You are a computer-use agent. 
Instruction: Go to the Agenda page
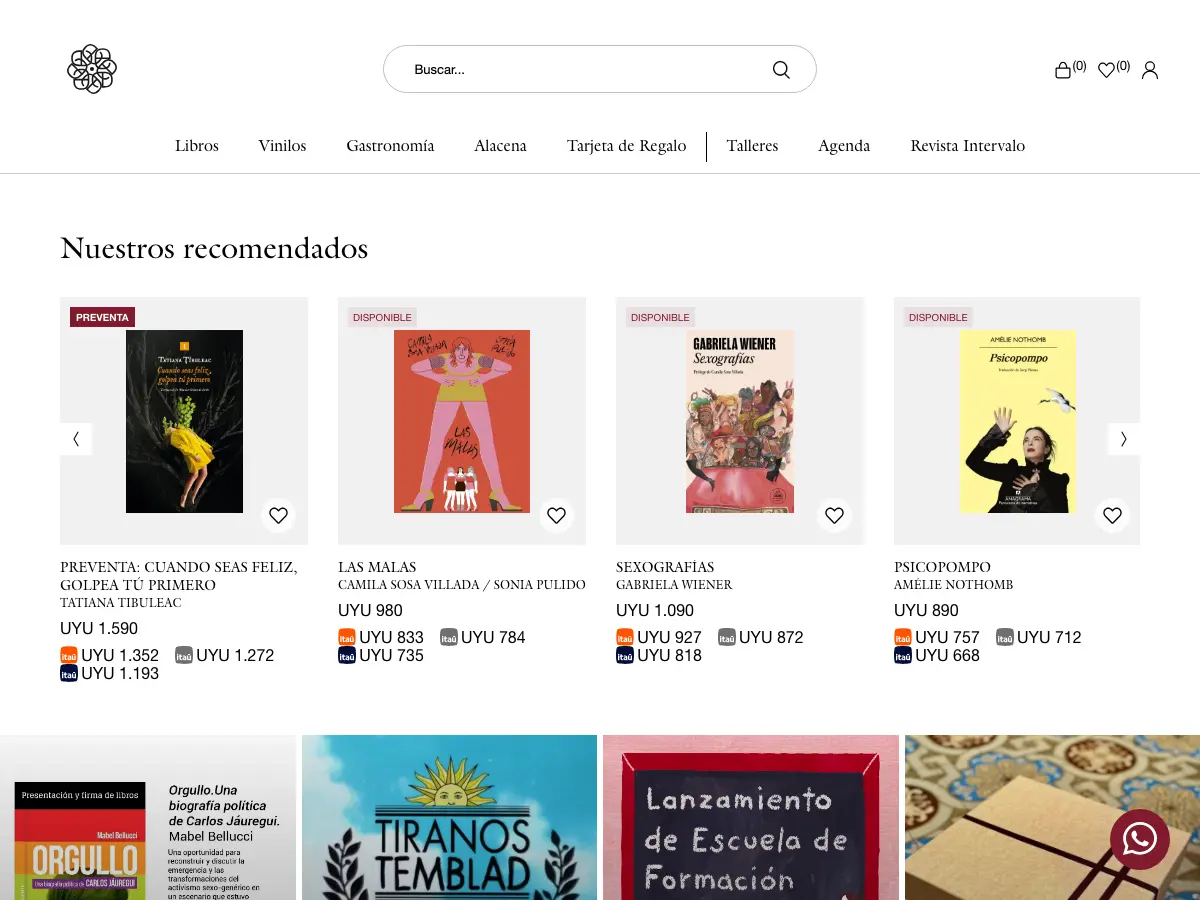click(x=844, y=146)
